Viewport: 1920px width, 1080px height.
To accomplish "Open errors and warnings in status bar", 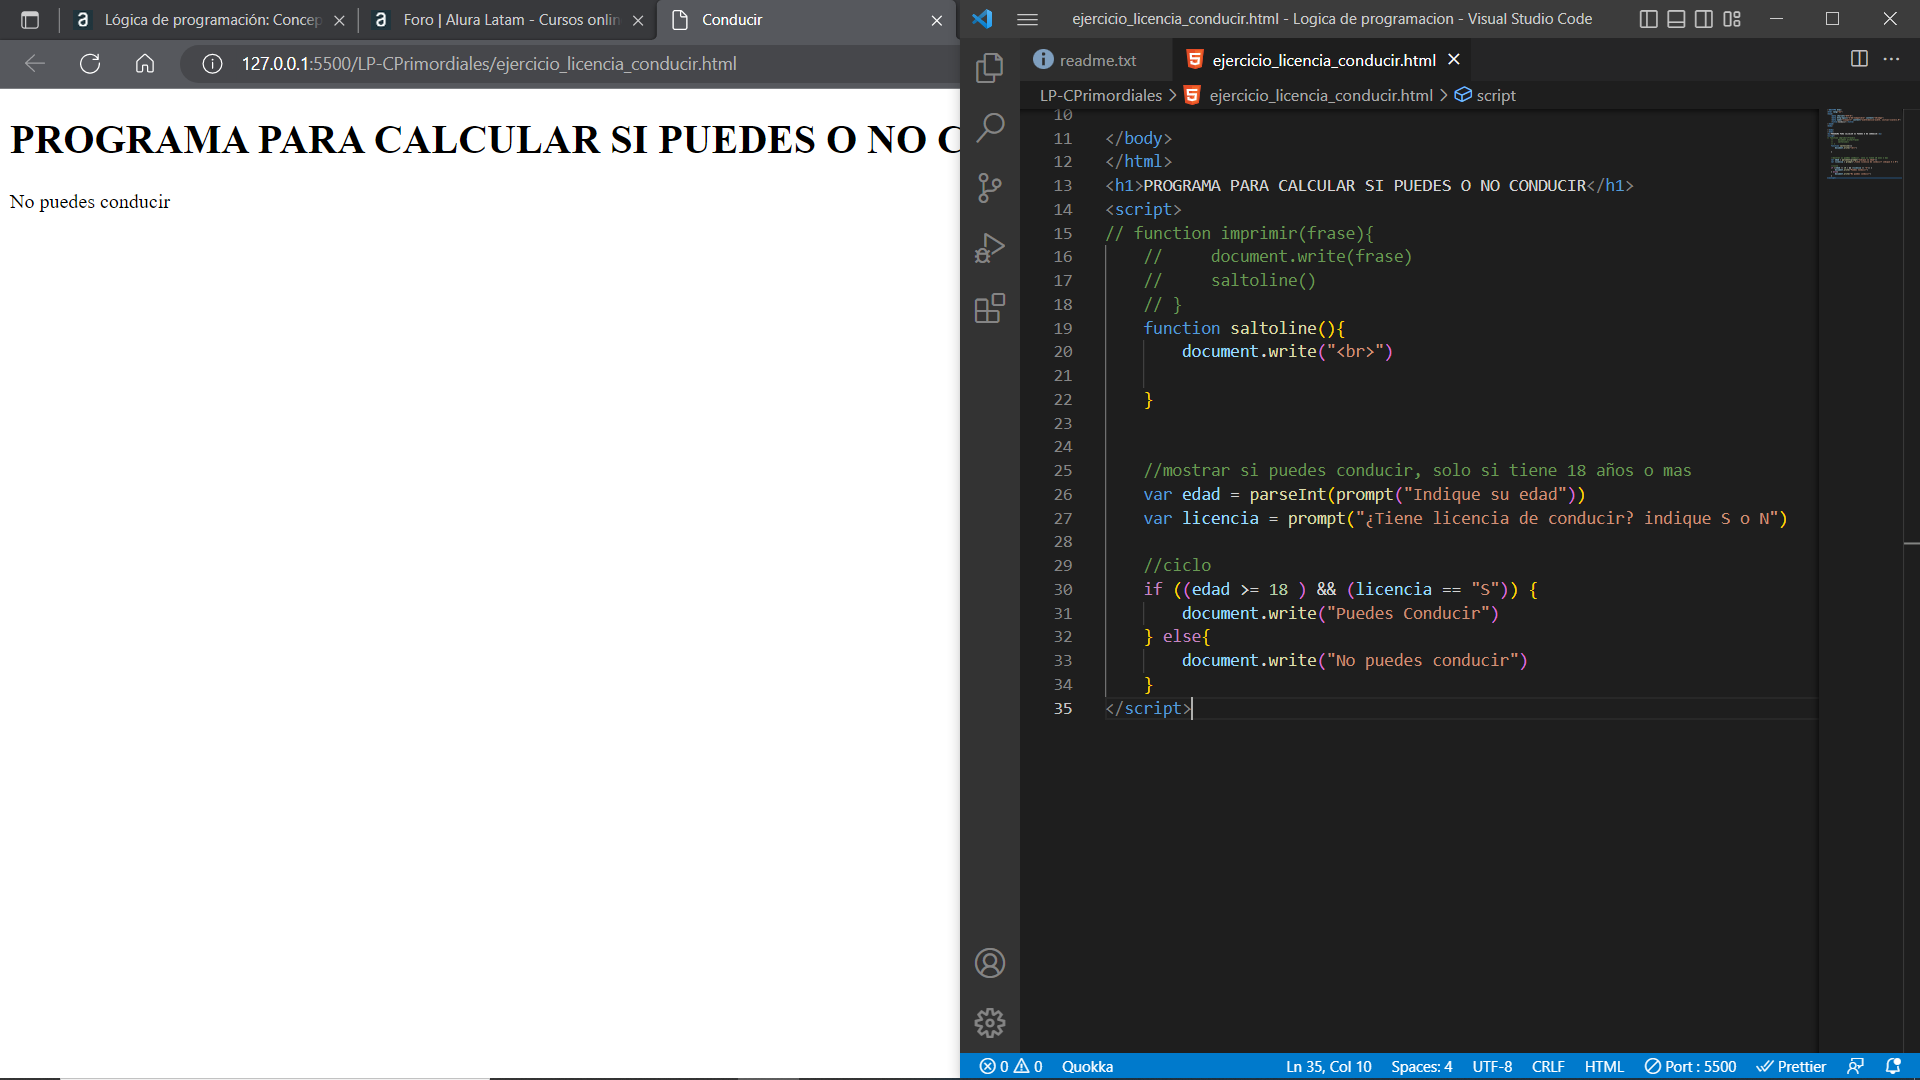I will coord(1011,1067).
